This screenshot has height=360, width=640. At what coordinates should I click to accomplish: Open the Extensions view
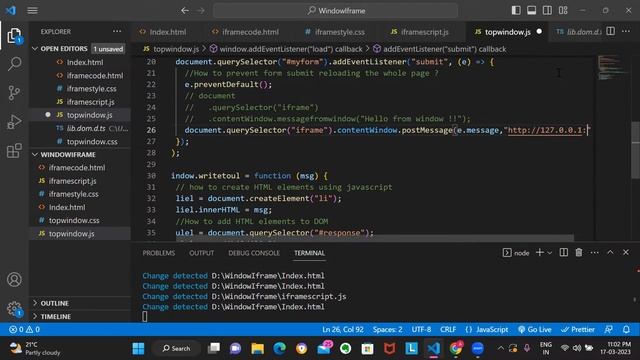[14, 151]
